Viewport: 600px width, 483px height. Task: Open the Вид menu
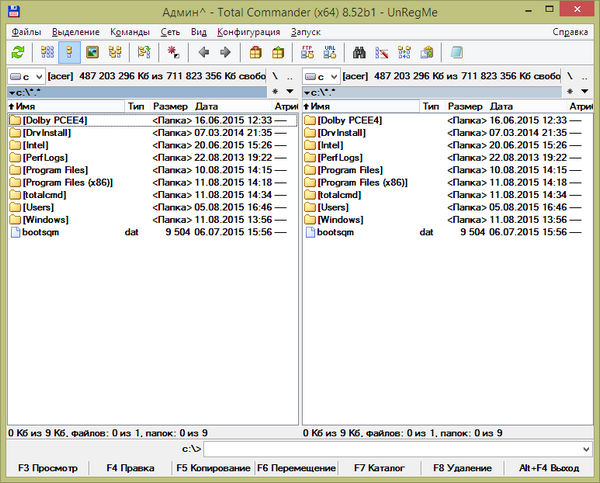pos(199,32)
